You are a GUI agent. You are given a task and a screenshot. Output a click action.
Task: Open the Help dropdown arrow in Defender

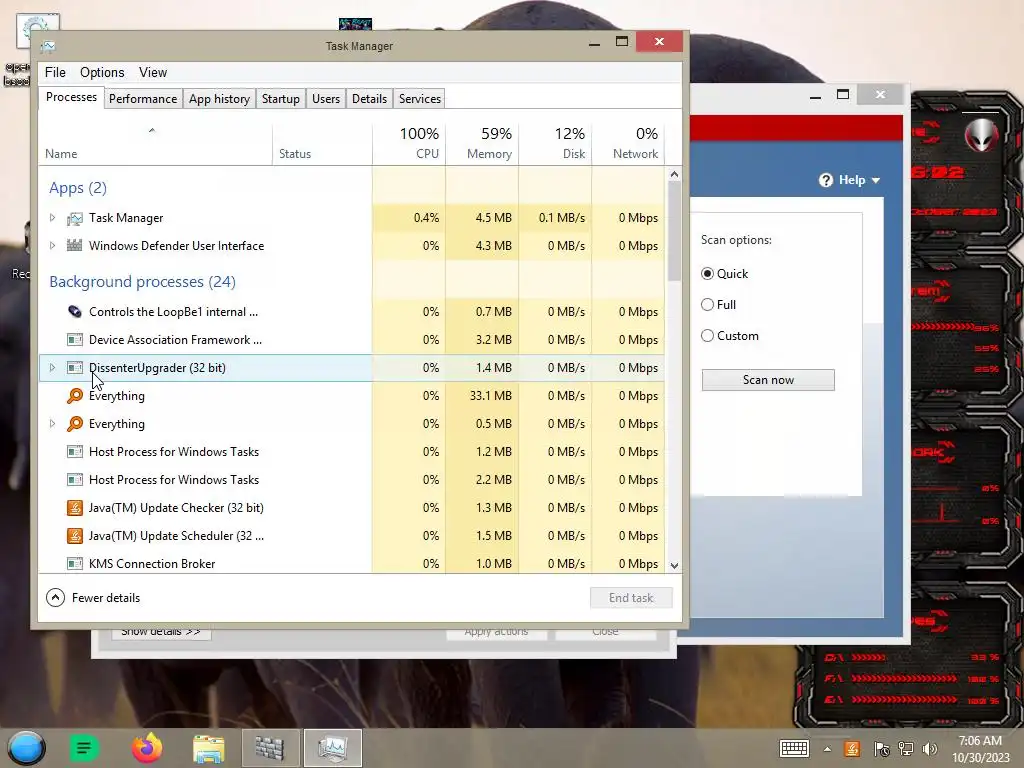coord(876,180)
